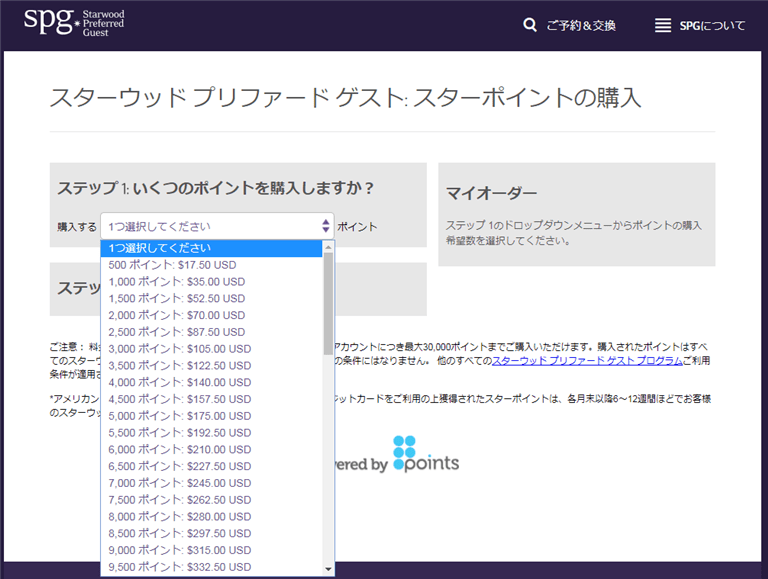
Task: Click the マイオーダー heading
Action: [491, 193]
